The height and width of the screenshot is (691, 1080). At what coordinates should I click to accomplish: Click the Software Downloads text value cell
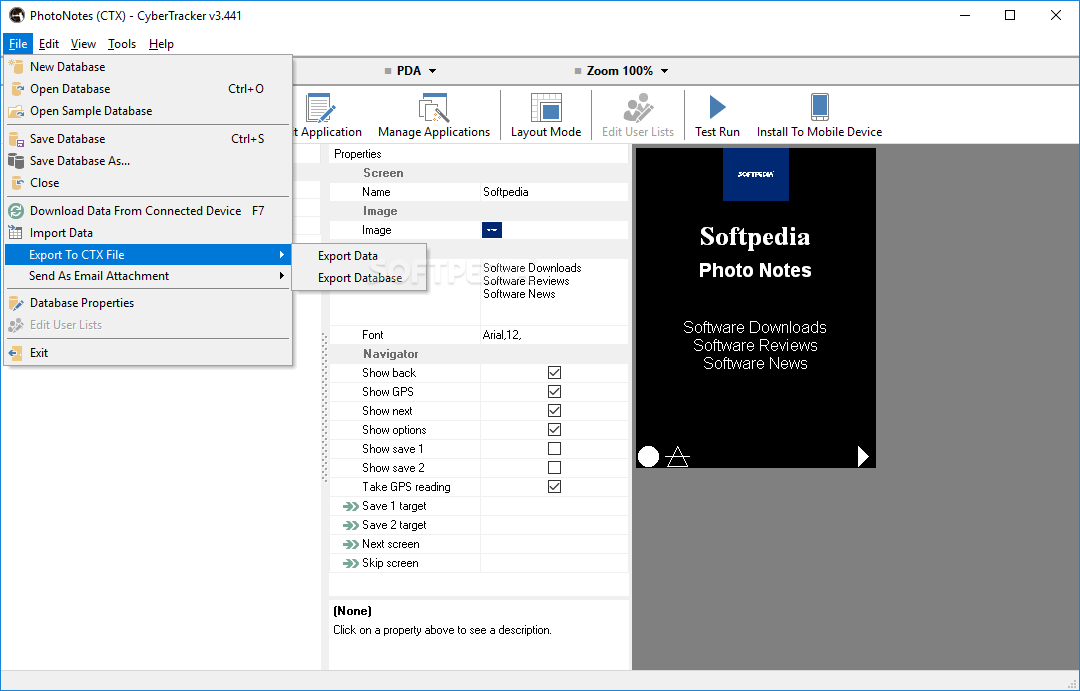[x=554, y=292]
